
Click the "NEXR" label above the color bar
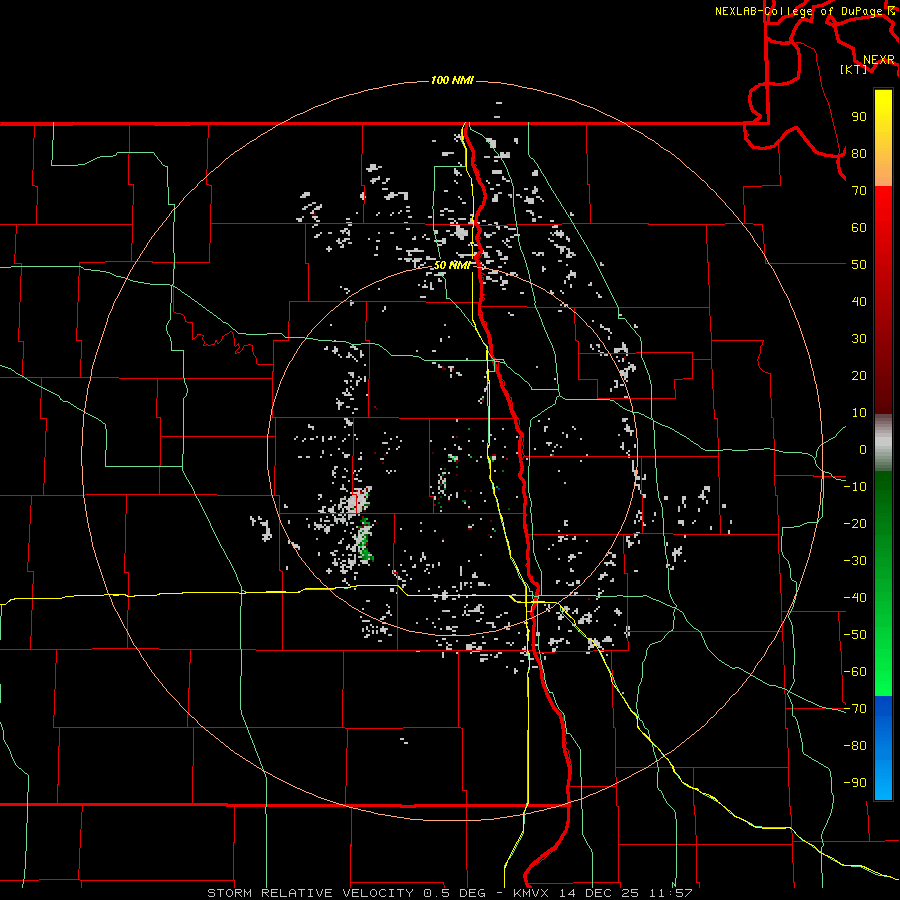(879, 60)
